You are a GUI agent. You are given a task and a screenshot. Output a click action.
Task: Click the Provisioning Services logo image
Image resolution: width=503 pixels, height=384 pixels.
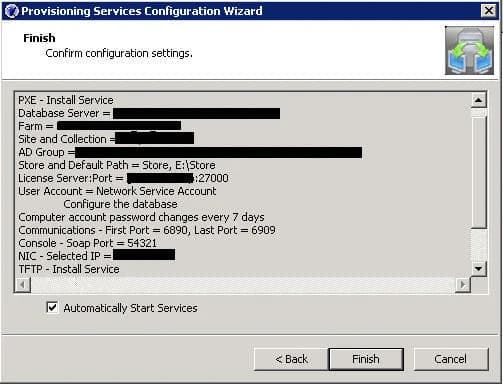click(469, 50)
